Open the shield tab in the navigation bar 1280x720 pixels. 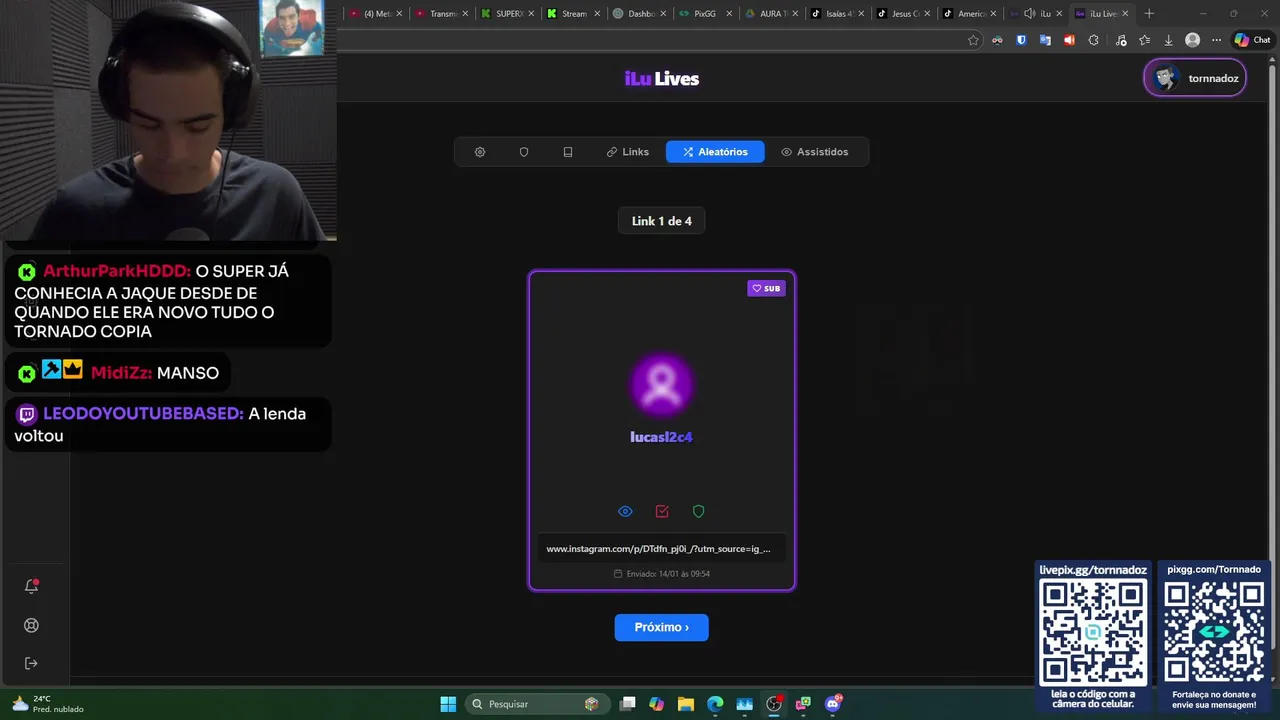524,152
